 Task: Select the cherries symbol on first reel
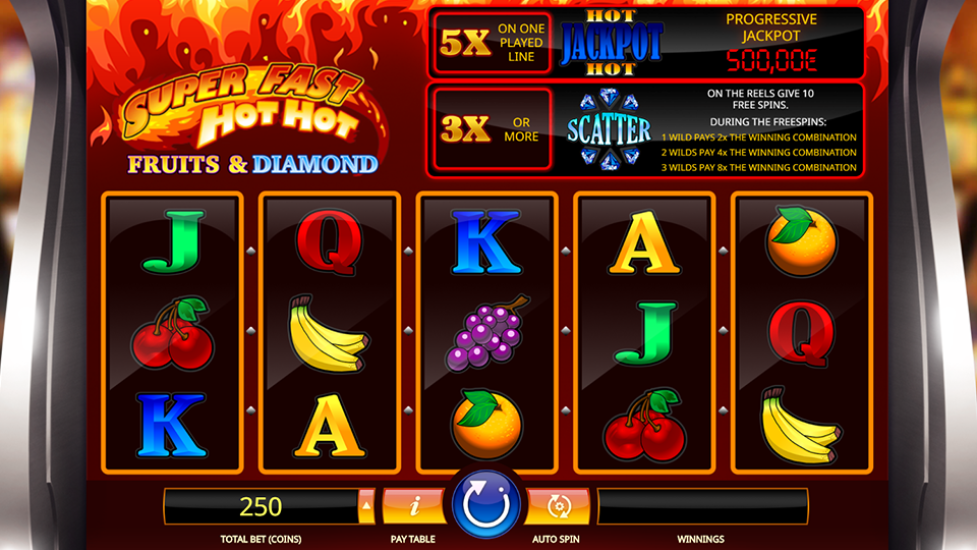click(x=172, y=333)
